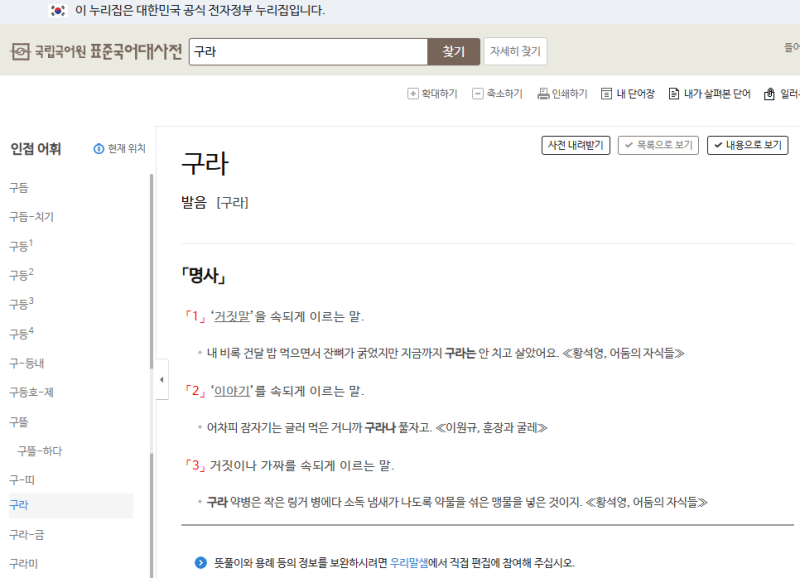800x578 pixels.
Task: Open 내가 살펴본 단어 history
Action: coord(710,94)
